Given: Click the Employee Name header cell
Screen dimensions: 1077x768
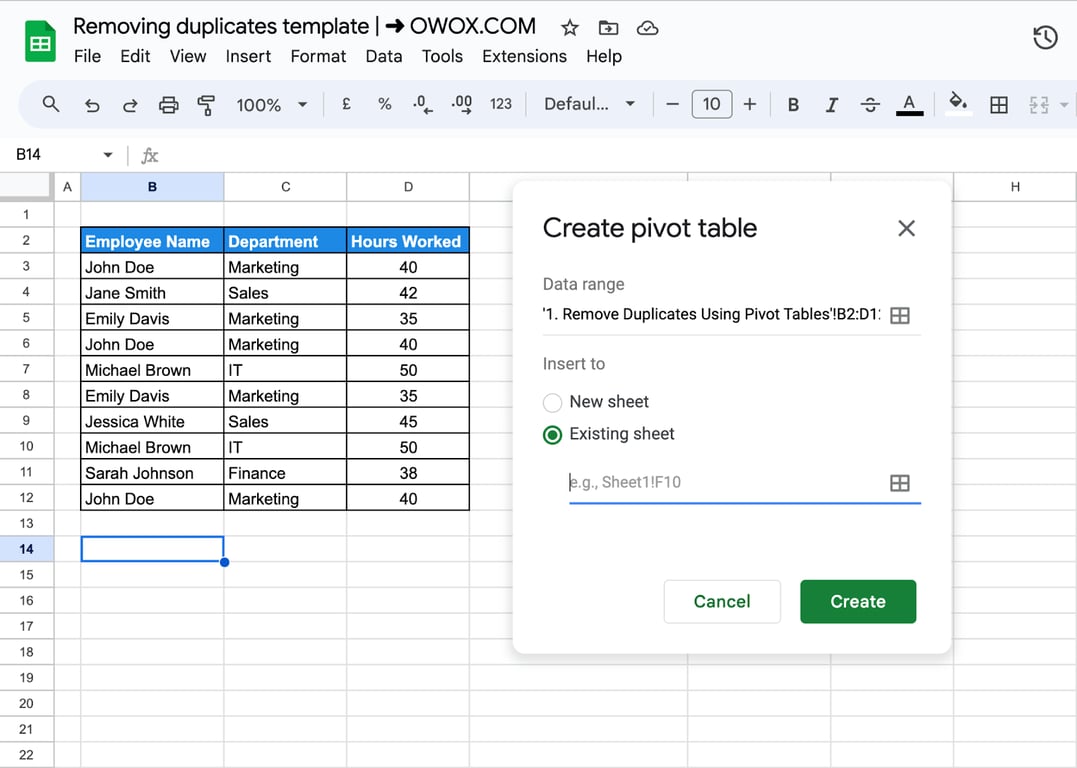Looking at the screenshot, I should tap(152, 242).
